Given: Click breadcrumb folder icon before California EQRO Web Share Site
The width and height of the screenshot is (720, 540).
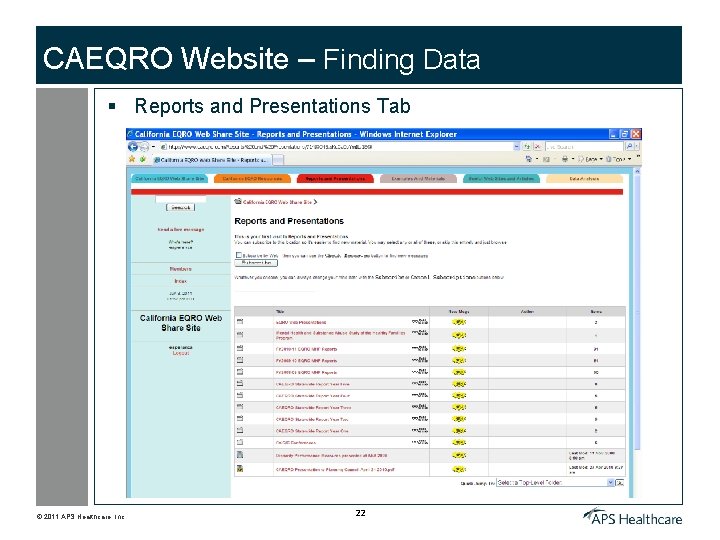Looking at the screenshot, I should (x=238, y=202).
